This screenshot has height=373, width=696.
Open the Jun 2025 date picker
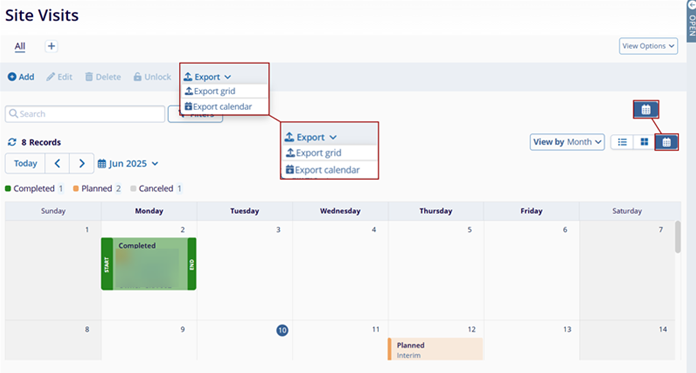coord(128,163)
